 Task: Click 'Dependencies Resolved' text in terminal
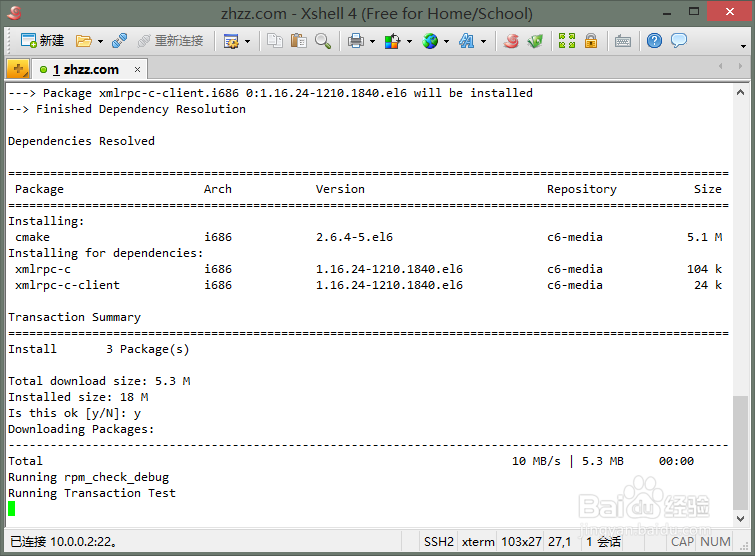(x=81, y=141)
